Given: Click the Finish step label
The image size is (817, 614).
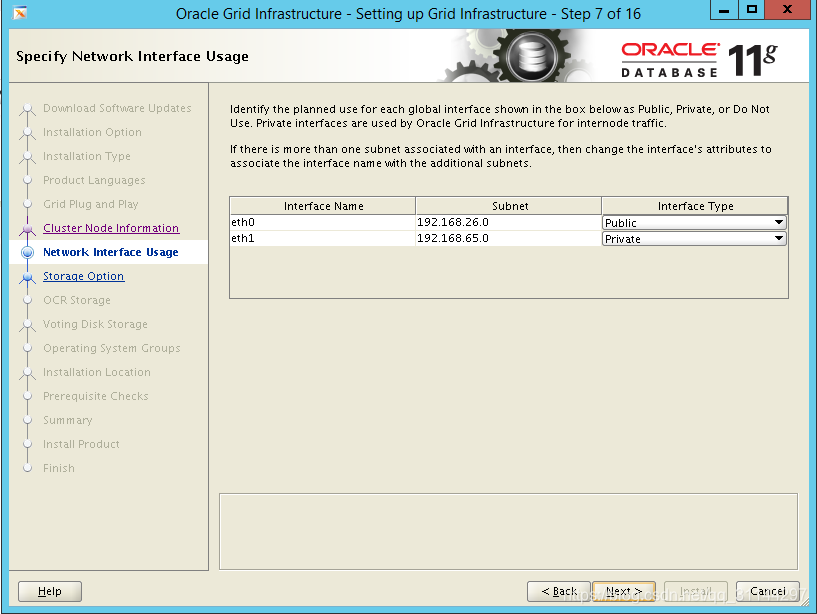Looking at the screenshot, I should 59,468.
